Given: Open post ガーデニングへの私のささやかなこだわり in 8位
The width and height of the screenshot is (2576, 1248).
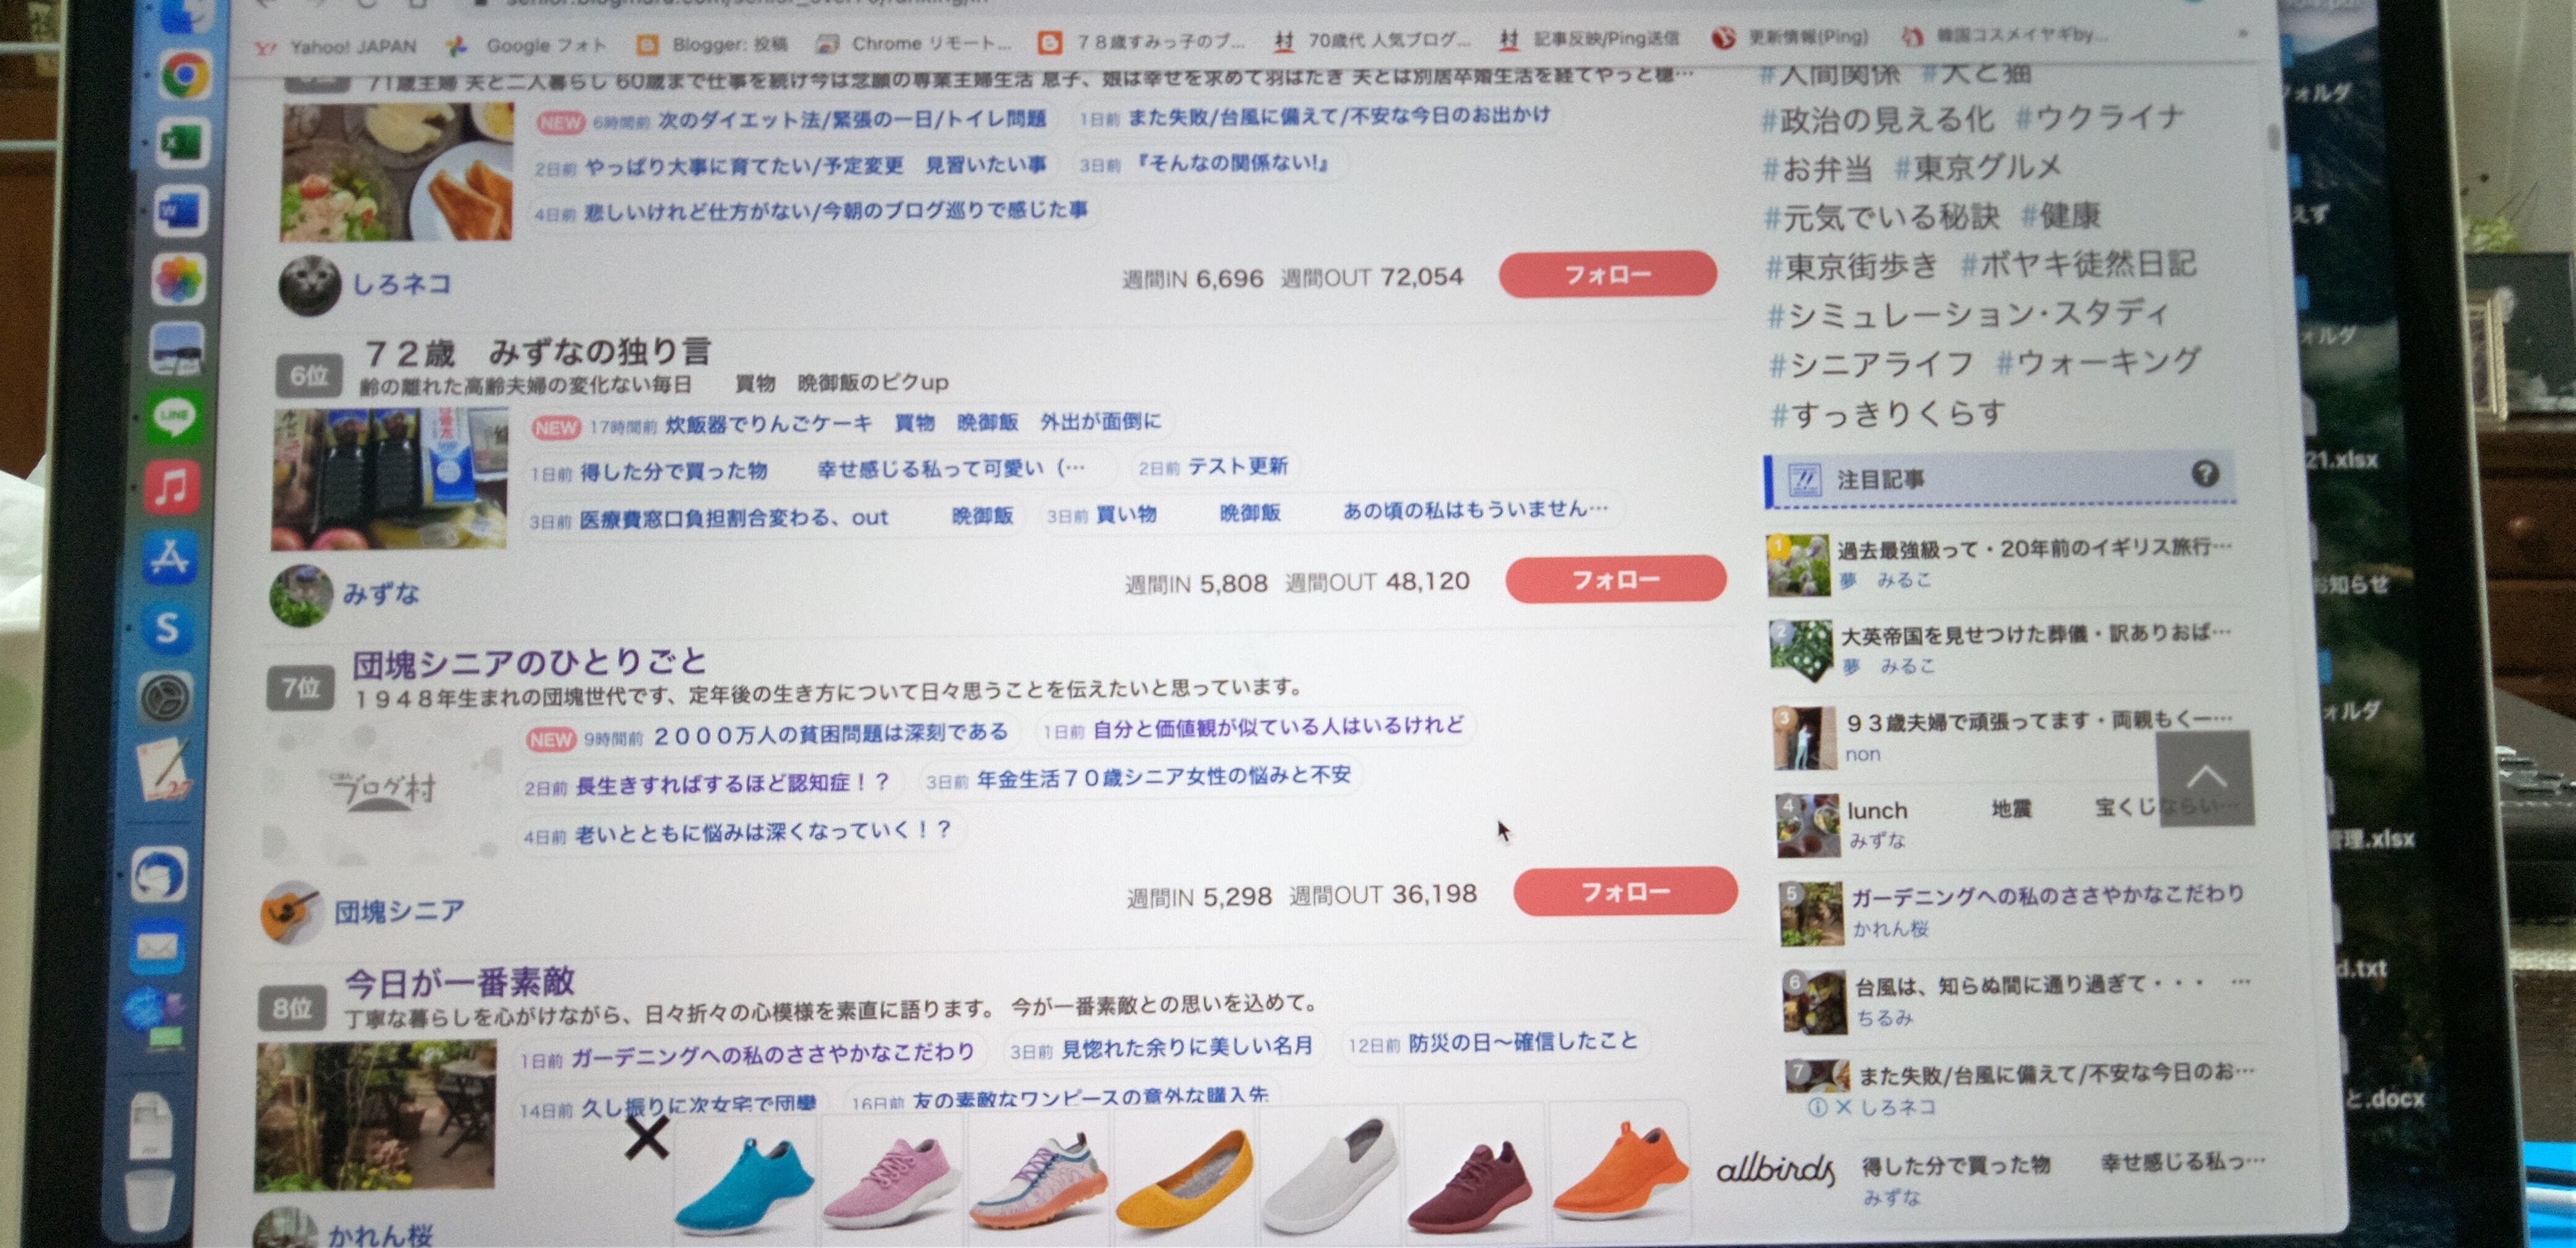Looking at the screenshot, I should [772, 1053].
